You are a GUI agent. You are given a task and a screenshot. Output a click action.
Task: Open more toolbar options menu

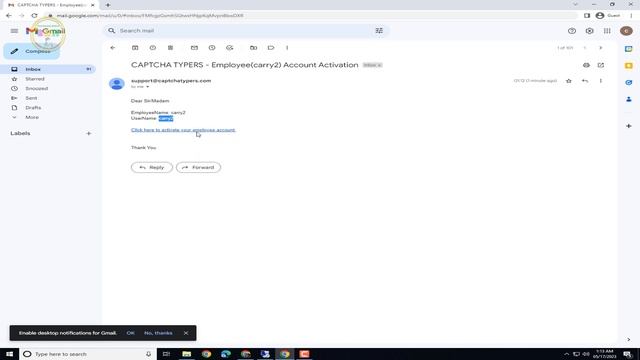[287, 48]
